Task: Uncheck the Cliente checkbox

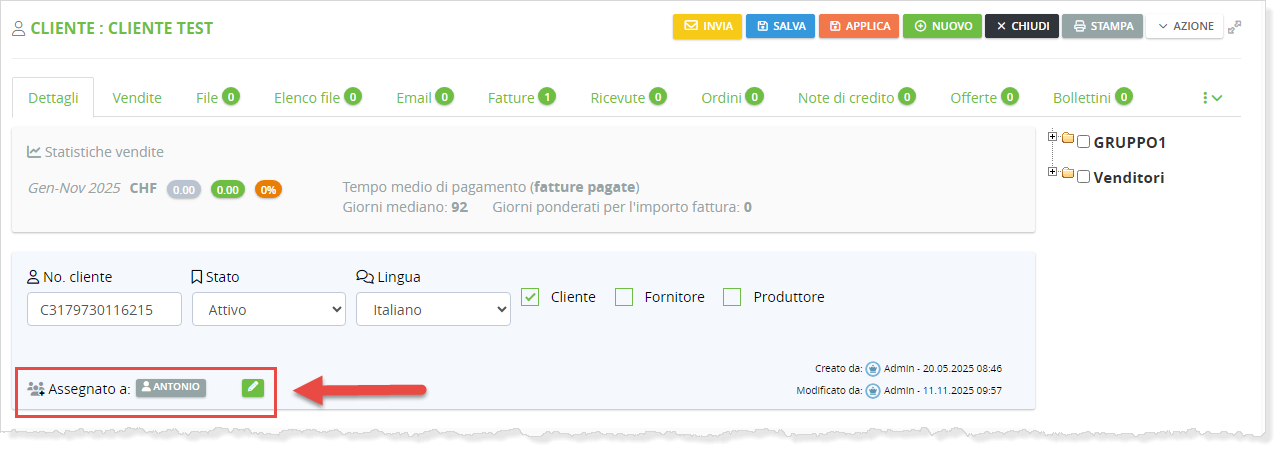Action: [531, 297]
